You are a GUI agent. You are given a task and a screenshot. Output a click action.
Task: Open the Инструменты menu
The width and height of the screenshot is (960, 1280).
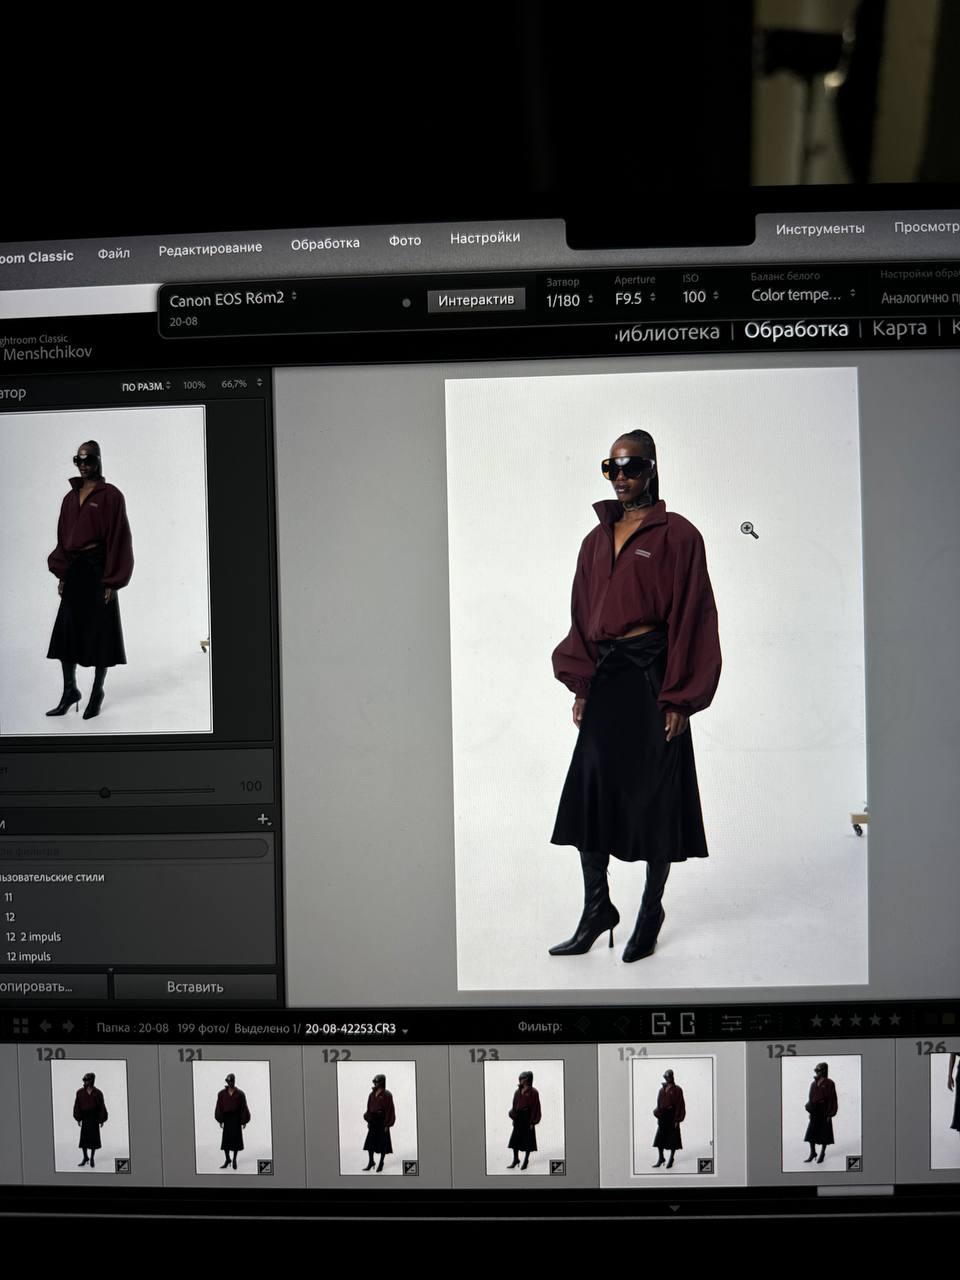point(820,229)
